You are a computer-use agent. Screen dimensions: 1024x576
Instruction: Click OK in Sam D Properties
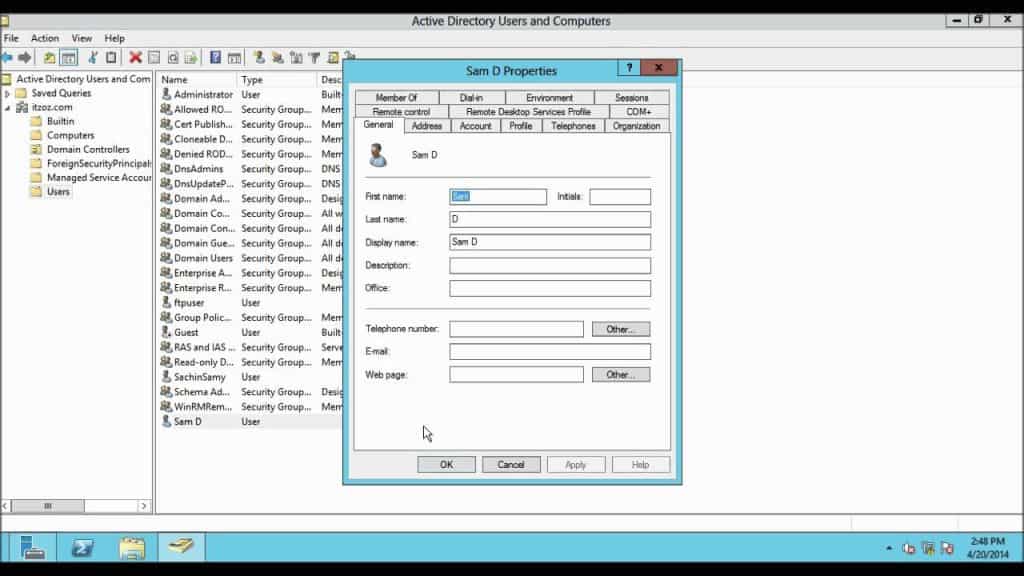446,464
